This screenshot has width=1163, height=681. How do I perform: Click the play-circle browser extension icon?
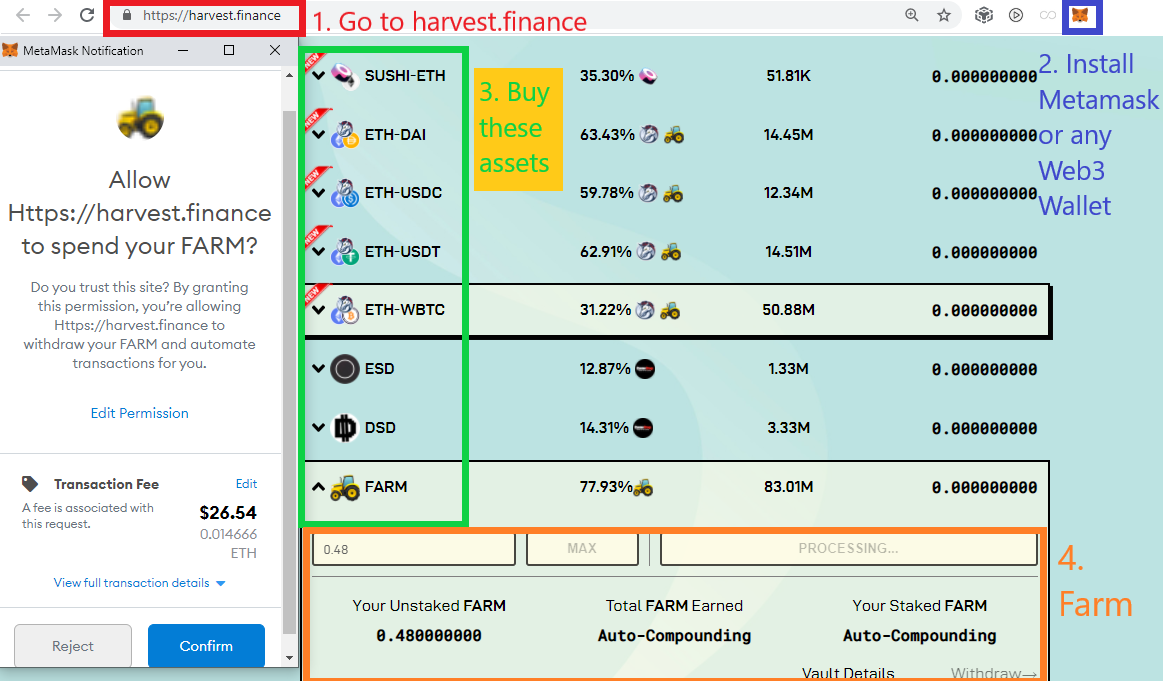1016,15
